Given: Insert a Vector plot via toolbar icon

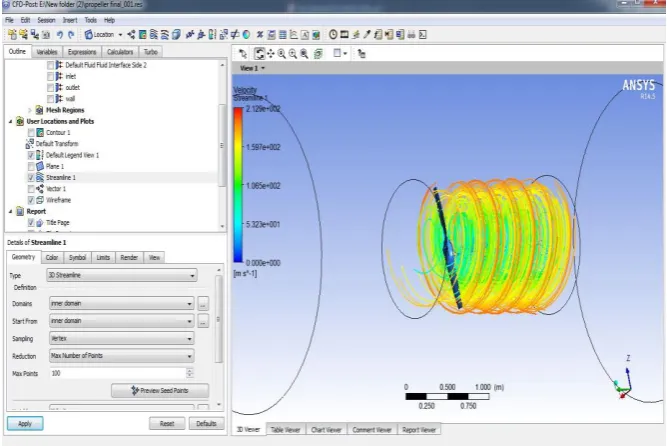Looking at the screenshot, I should [131, 34].
